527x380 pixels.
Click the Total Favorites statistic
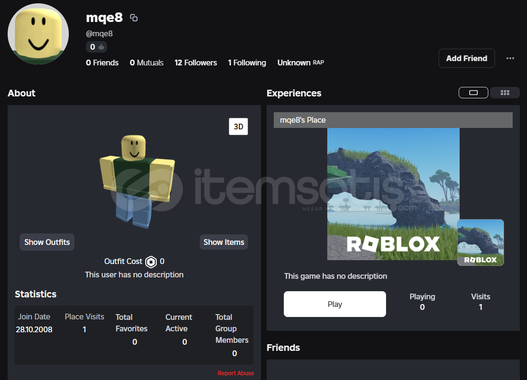[x=131, y=329]
